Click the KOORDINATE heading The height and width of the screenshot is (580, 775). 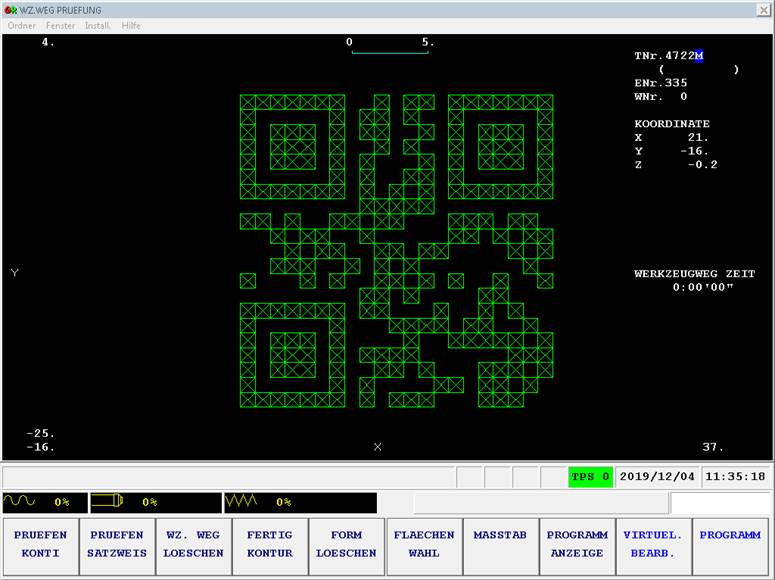[x=672, y=124]
